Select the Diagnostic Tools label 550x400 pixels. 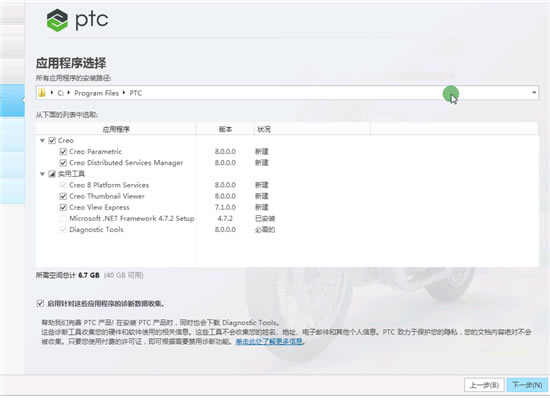[x=96, y=230]
